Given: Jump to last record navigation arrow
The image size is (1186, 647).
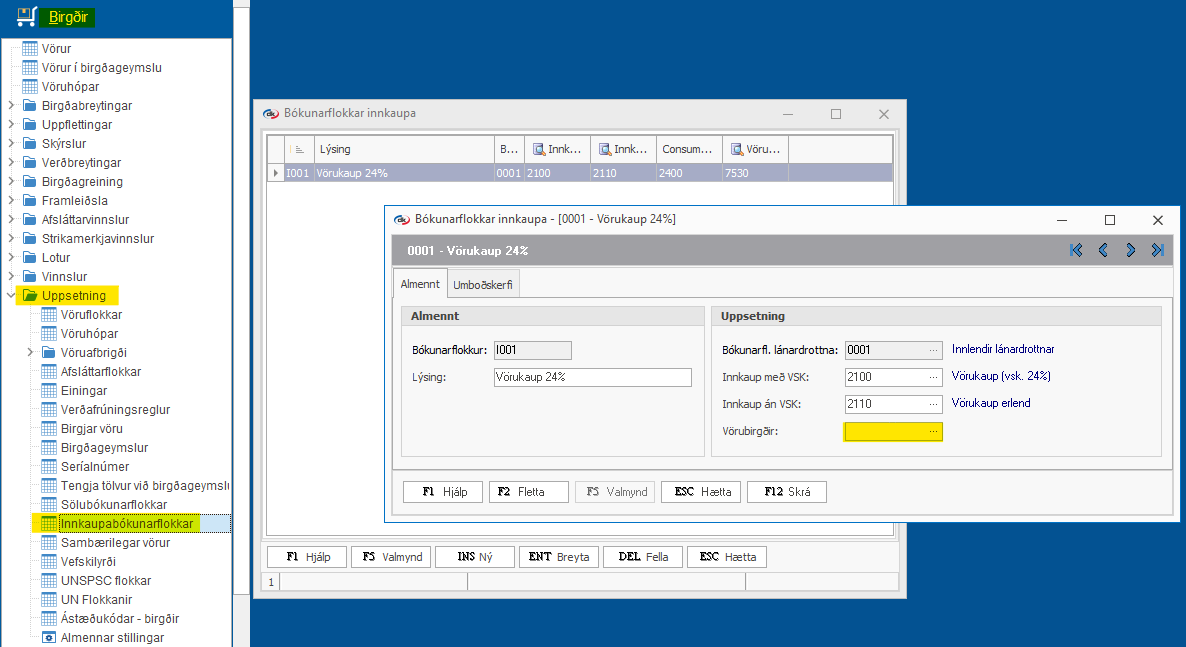Looking at the screenshot, I should (x=1157, y=250).
